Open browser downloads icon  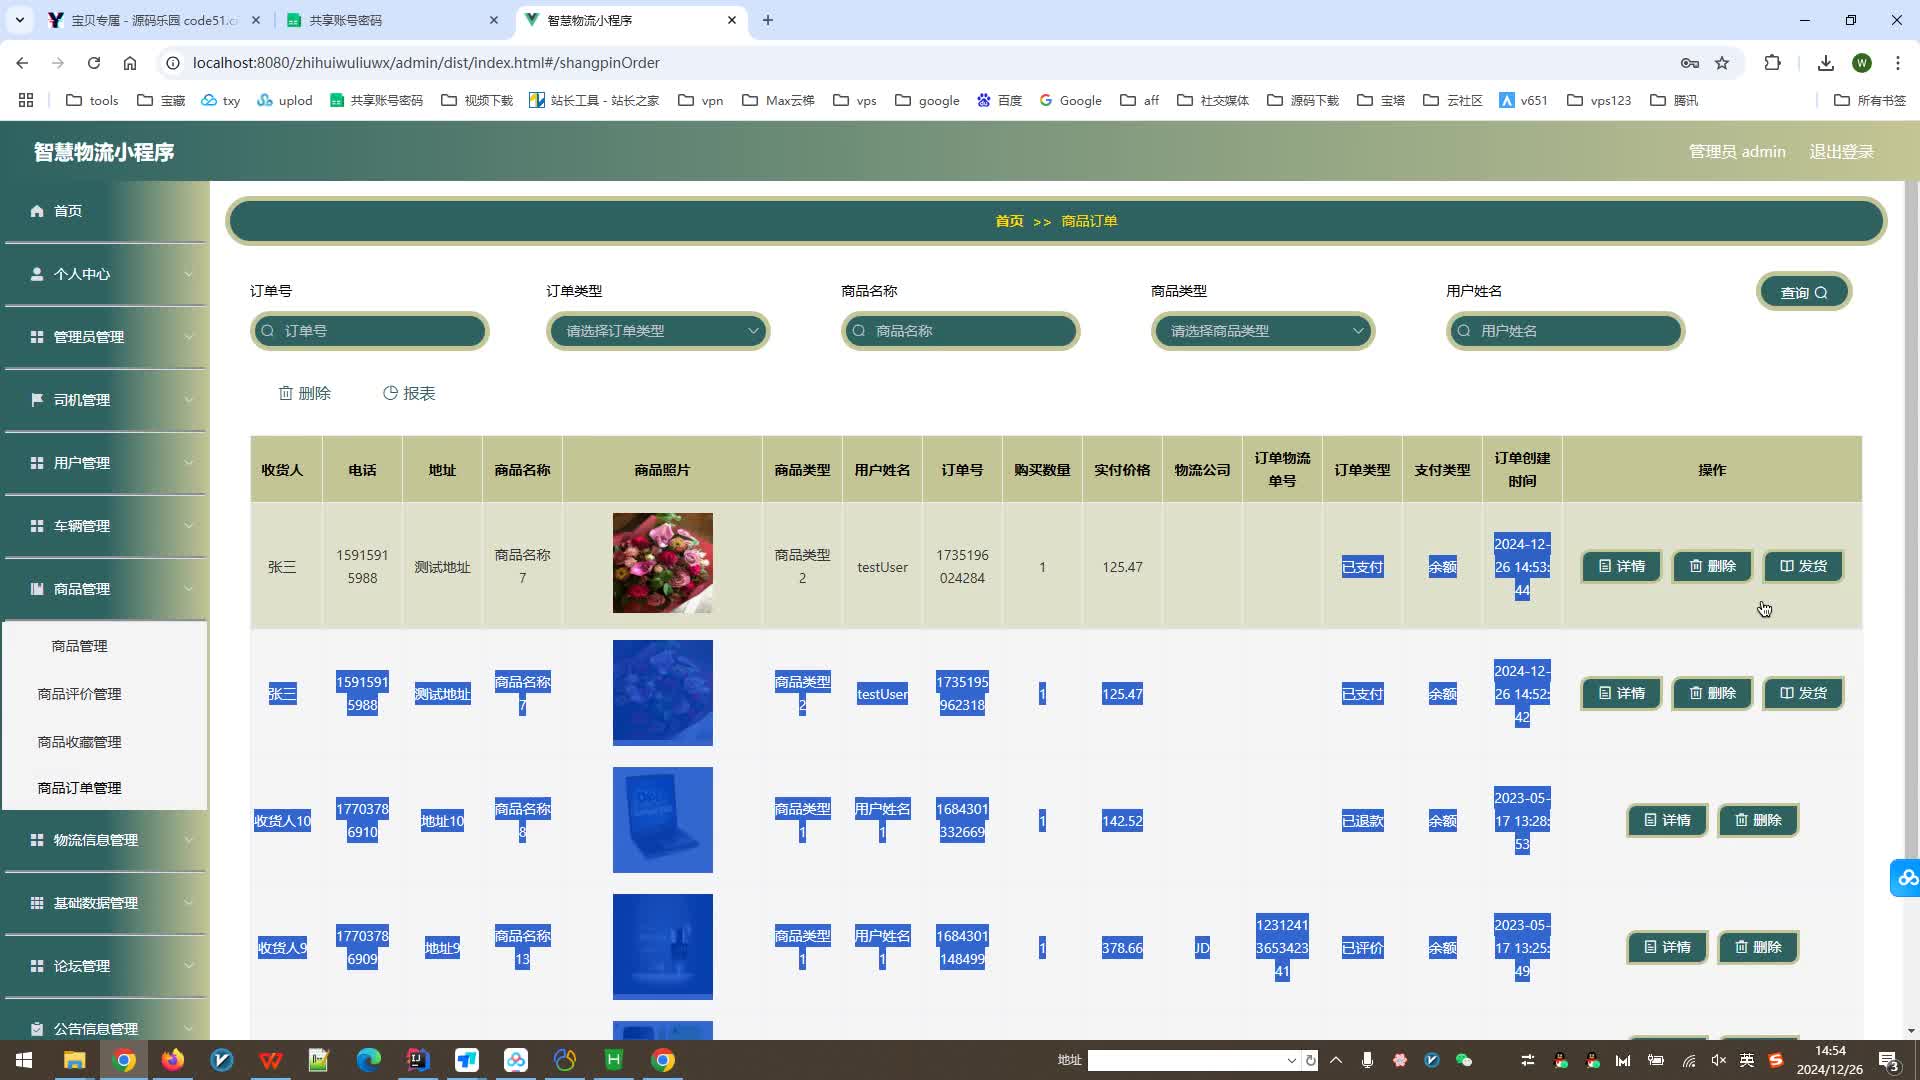[1826, 63]
